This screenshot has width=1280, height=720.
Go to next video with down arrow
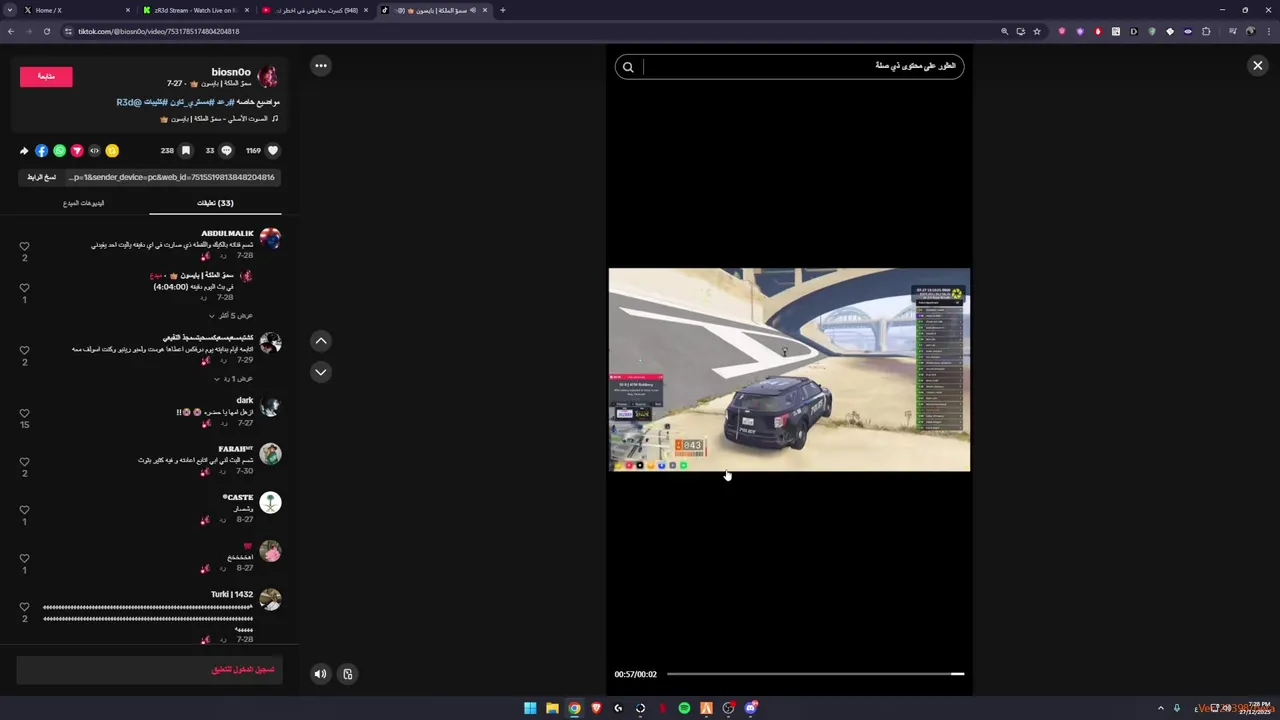(x=321, y=372)
